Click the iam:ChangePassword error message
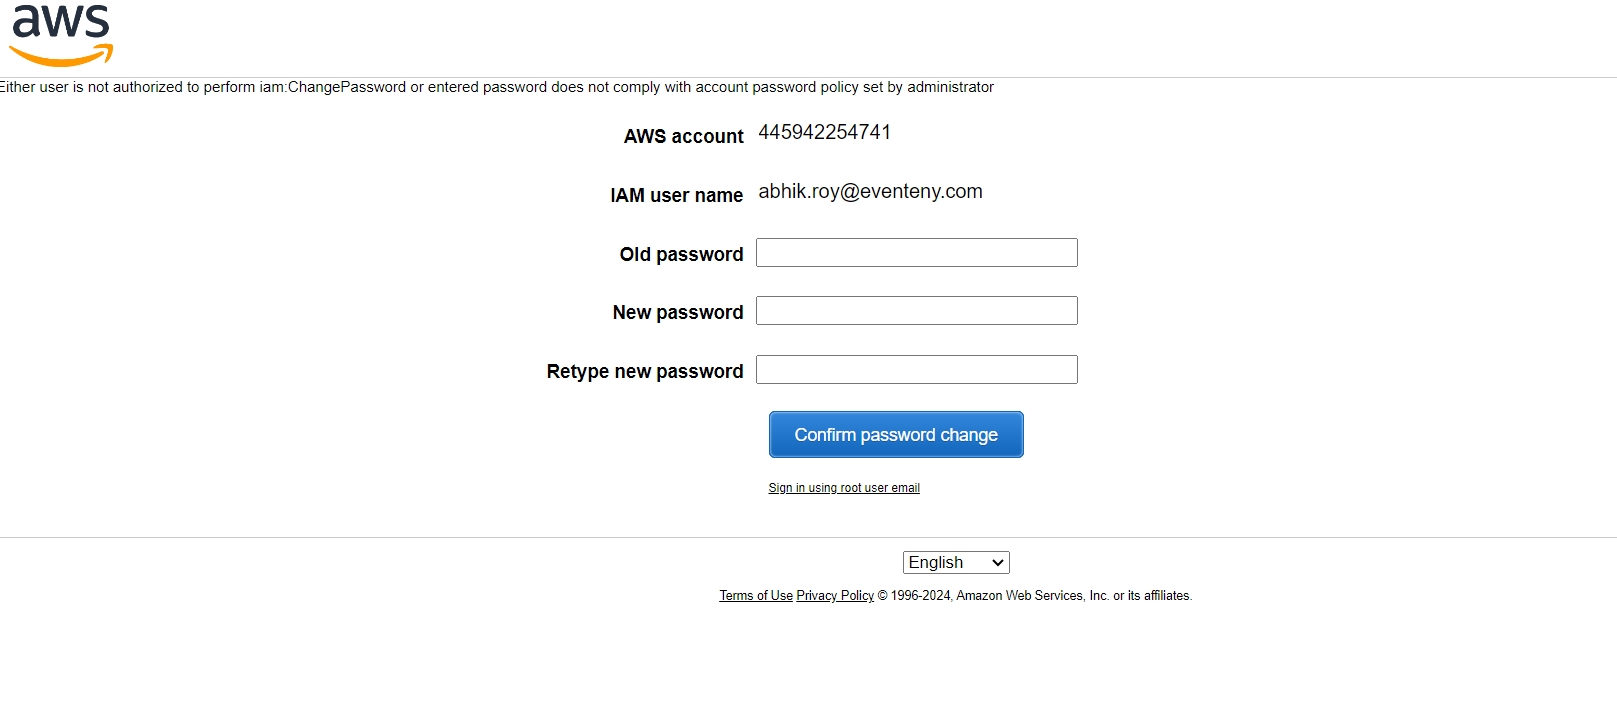 point(497,87)
